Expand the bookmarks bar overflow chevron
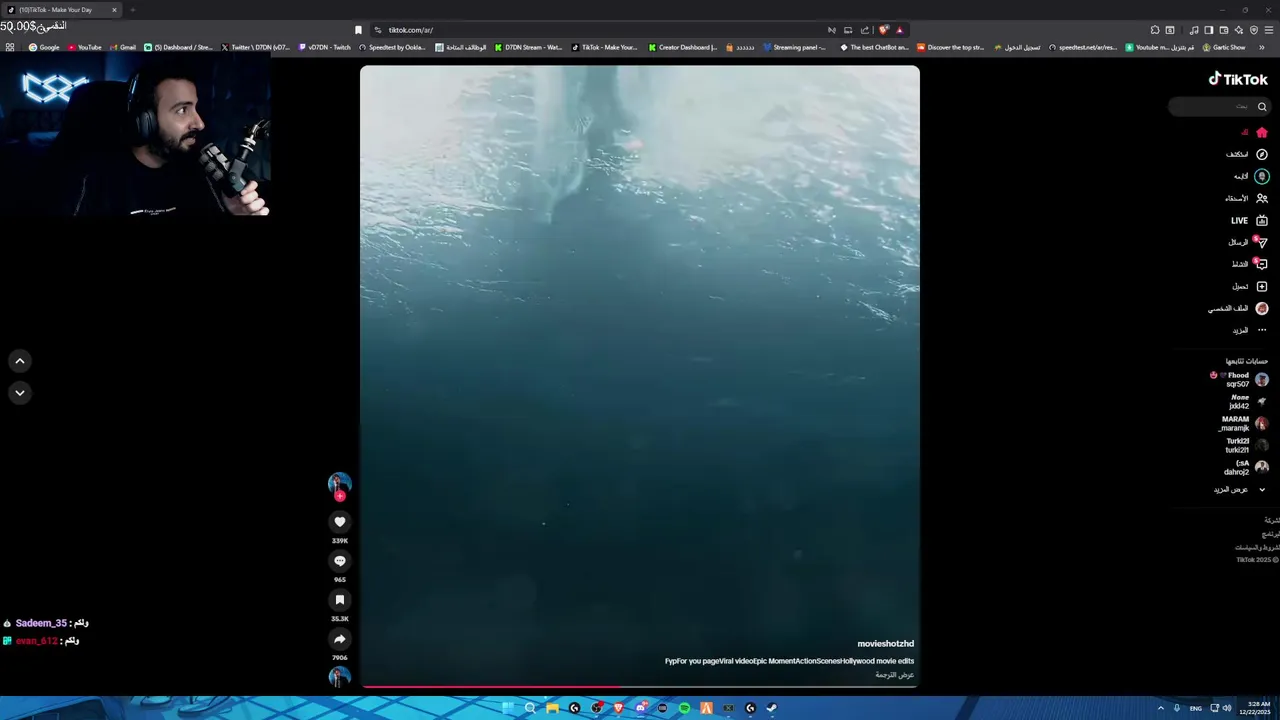 tap(1262, 47)
